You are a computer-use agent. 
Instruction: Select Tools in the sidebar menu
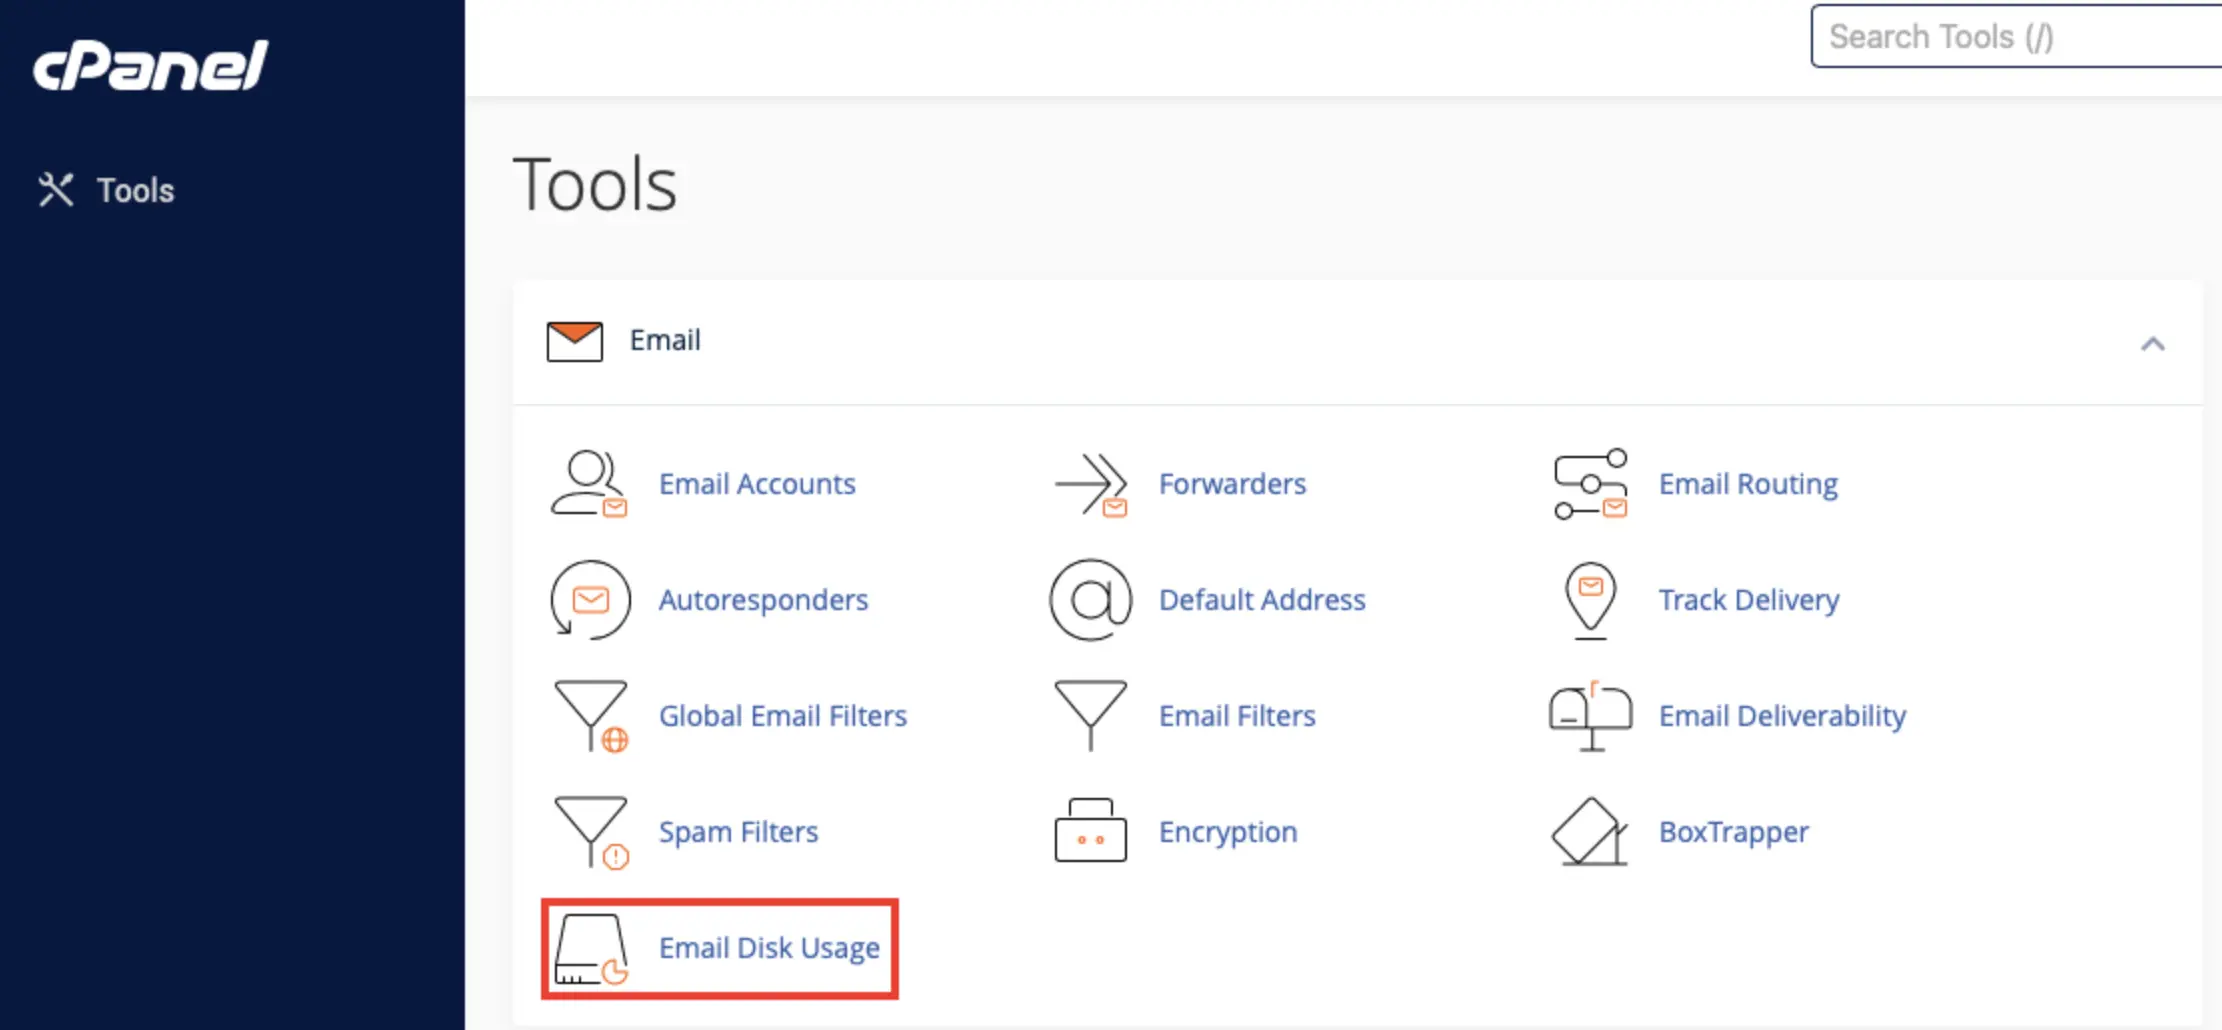[135, 191]
